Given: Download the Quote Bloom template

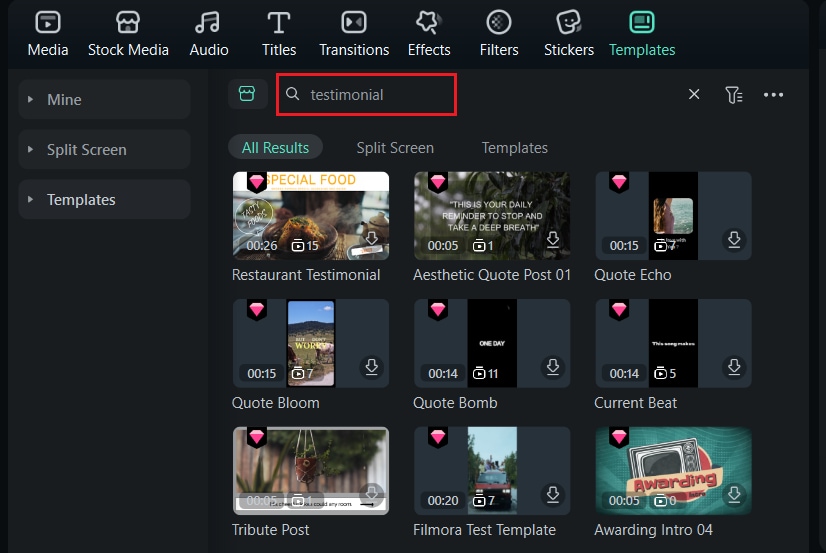Looking at the screenshot, I should click(x=371, y=367).
